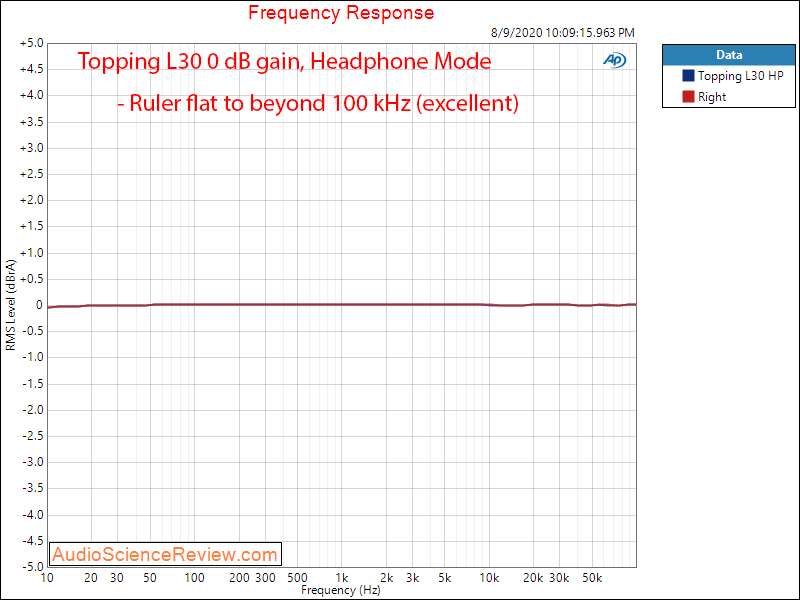Click the +5.0 y-axis tick label
The image size is (800, 600).
[32, 43]
